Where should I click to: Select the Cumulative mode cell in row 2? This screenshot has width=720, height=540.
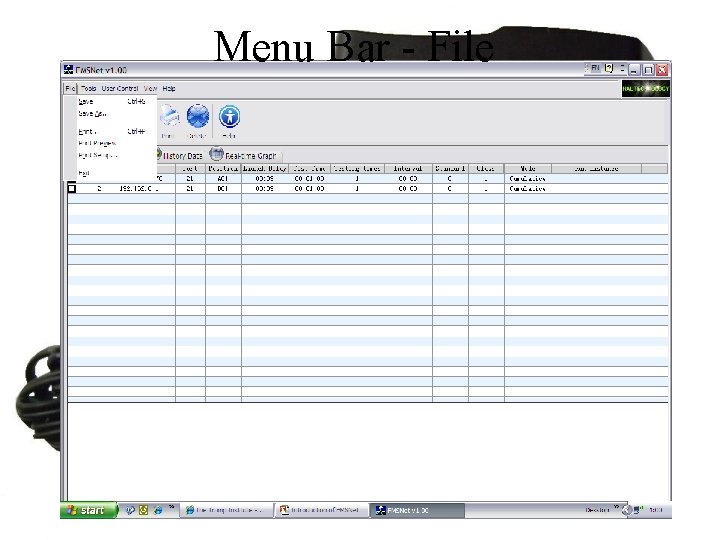(x=528, y=188)
